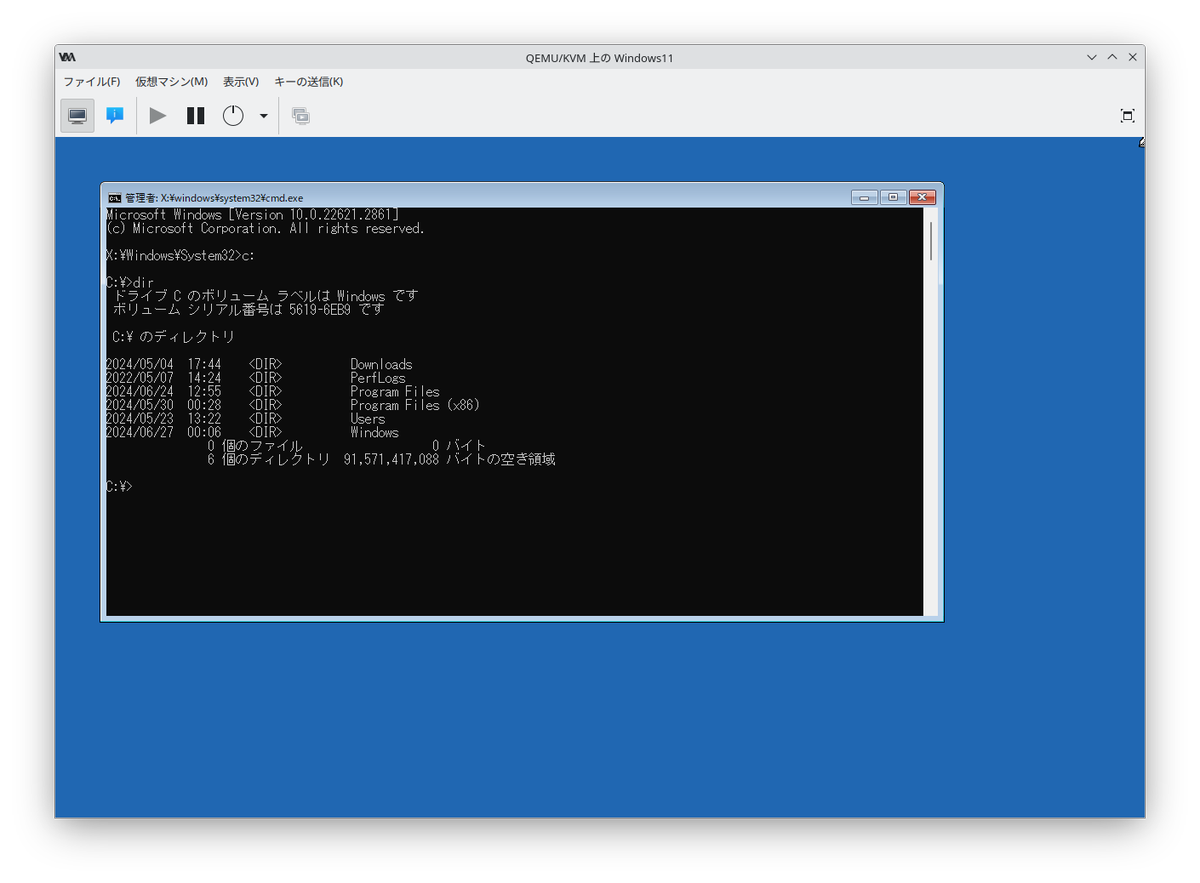Image resolution: width=1200 pixels, height=883 pixels.
Task: Show the graphical console view
Action: (x=77, y=116)
